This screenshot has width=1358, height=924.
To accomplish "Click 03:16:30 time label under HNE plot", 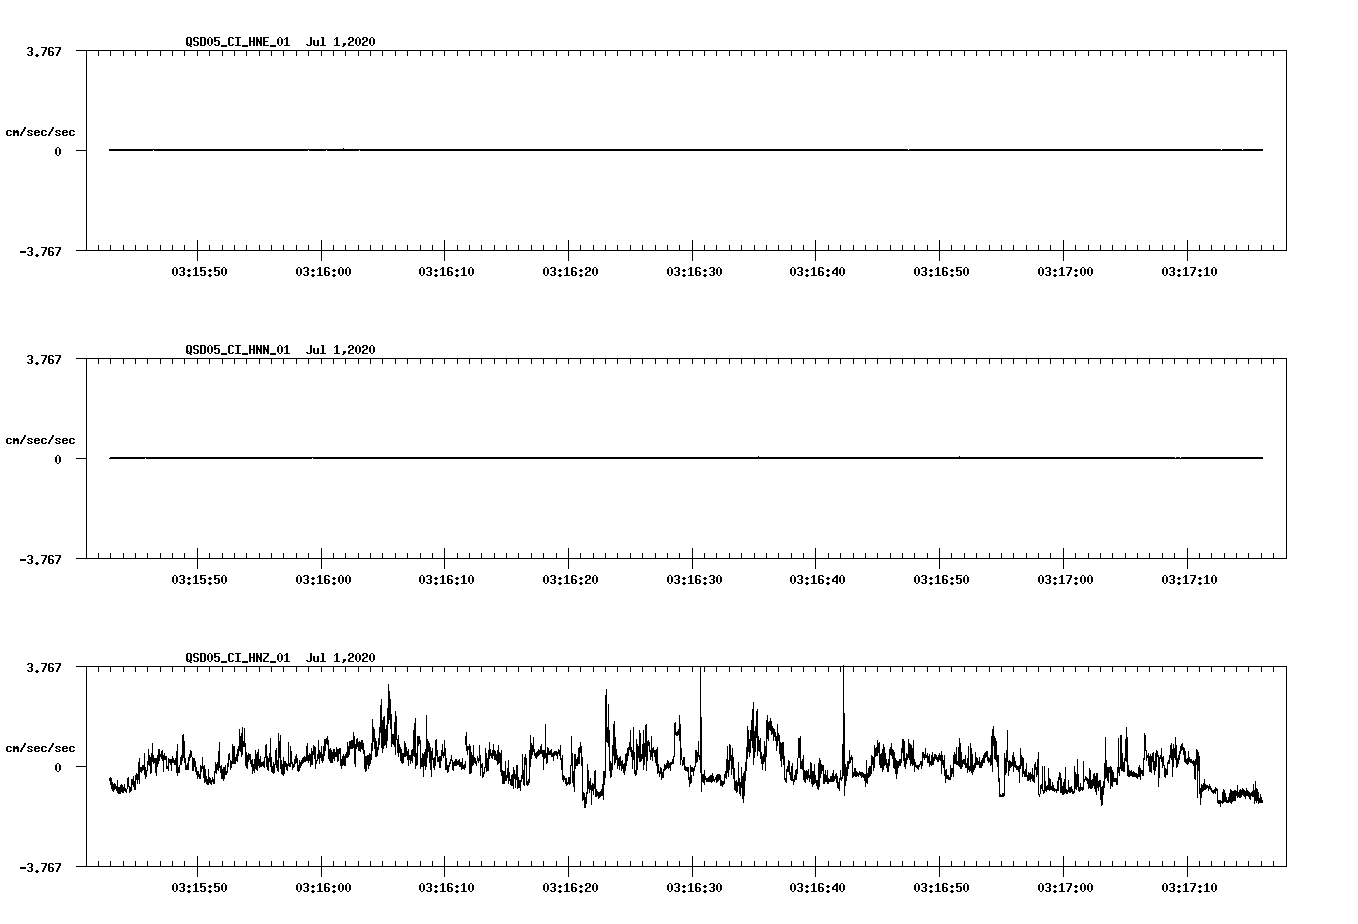I will [693, 272].
